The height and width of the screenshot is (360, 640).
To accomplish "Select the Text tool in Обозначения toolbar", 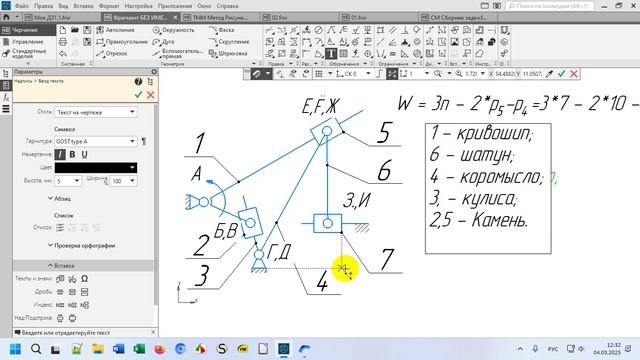I will 331,53.
